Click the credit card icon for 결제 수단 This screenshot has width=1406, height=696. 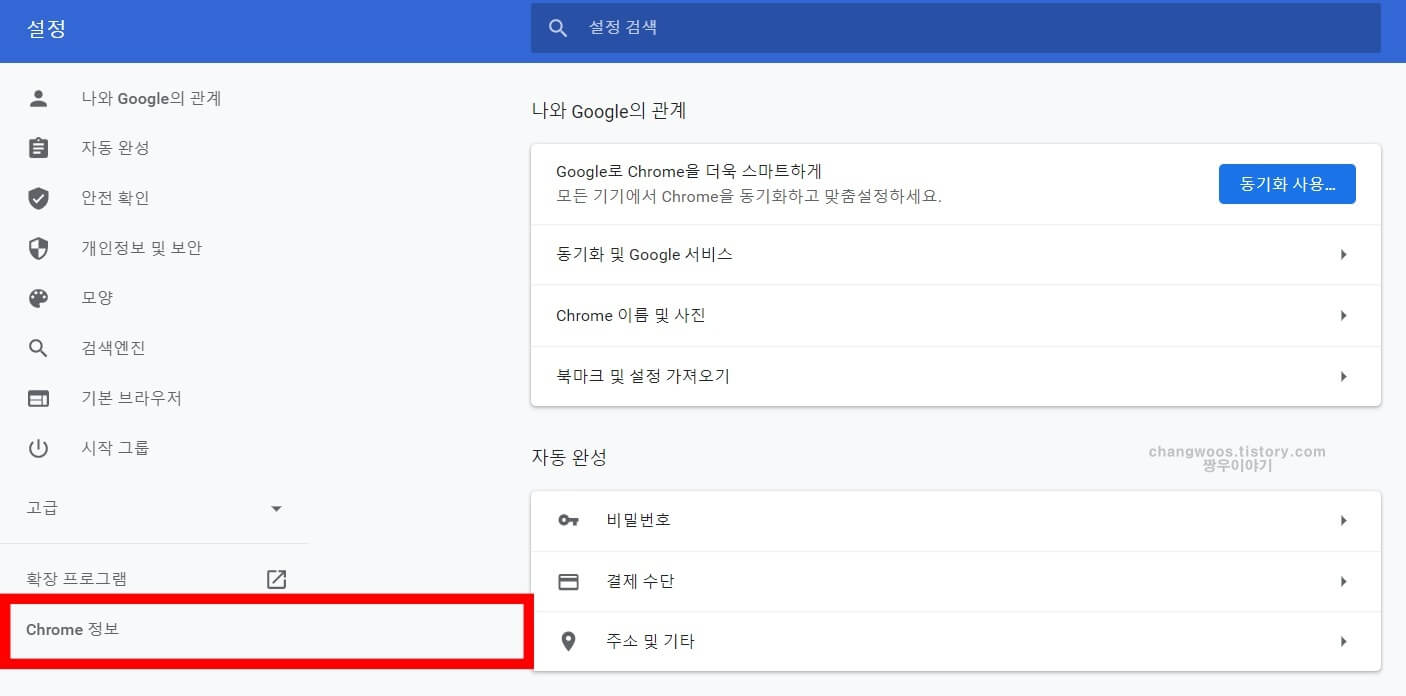tap(568, 581)
